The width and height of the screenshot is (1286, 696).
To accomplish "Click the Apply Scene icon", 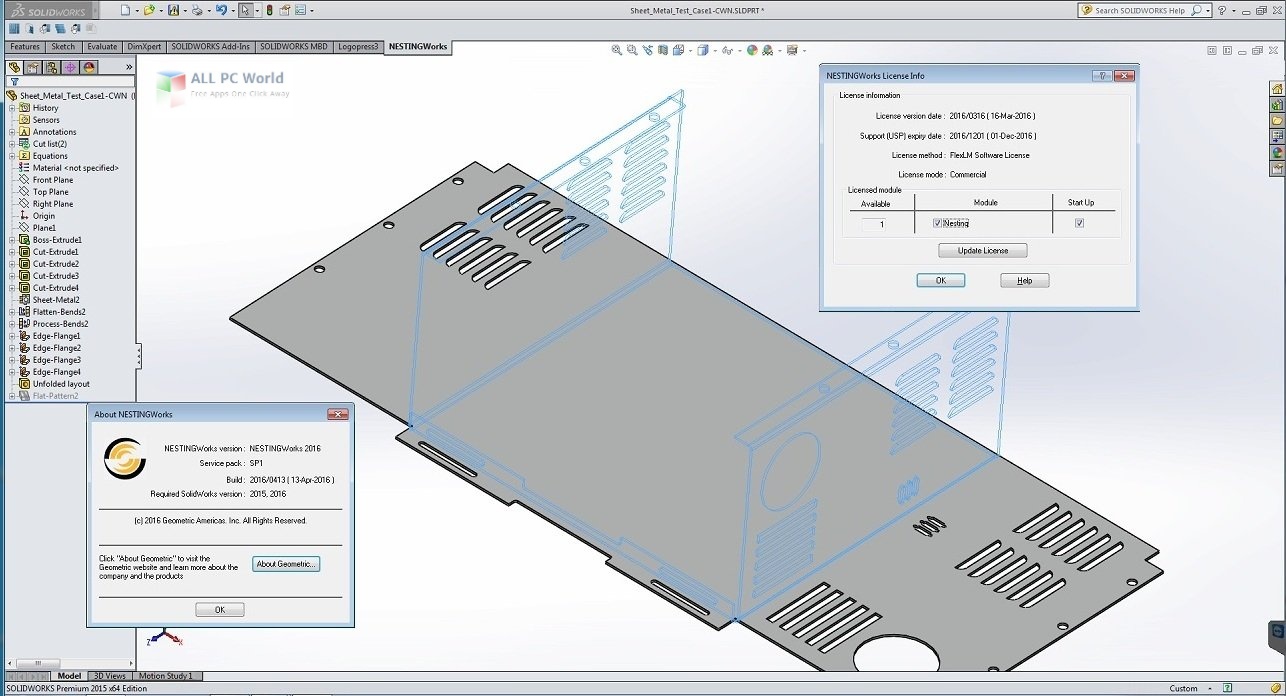I will pyautogui.click(x=767, y=50).
